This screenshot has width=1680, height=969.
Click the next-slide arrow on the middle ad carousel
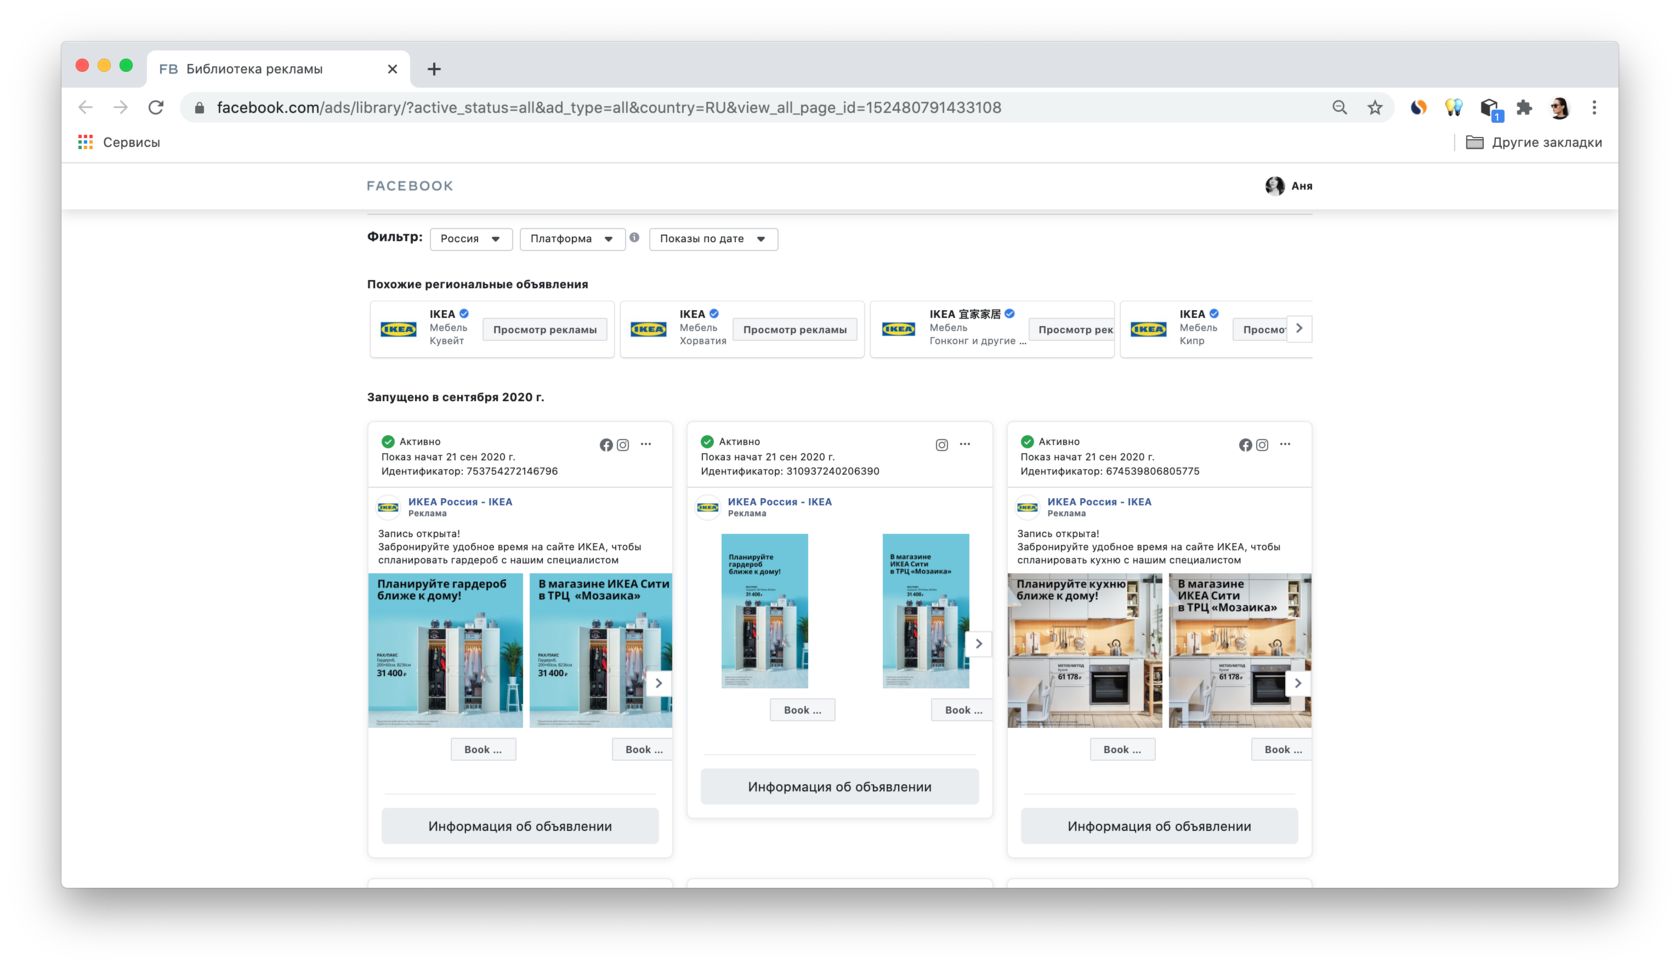tap(979, 644)
